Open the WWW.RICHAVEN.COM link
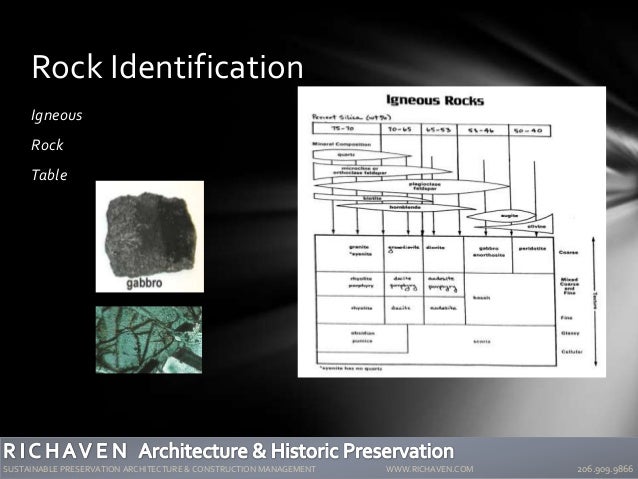This screenshot has height=479, width=638. pyautogui.click(x=430, y=469)
